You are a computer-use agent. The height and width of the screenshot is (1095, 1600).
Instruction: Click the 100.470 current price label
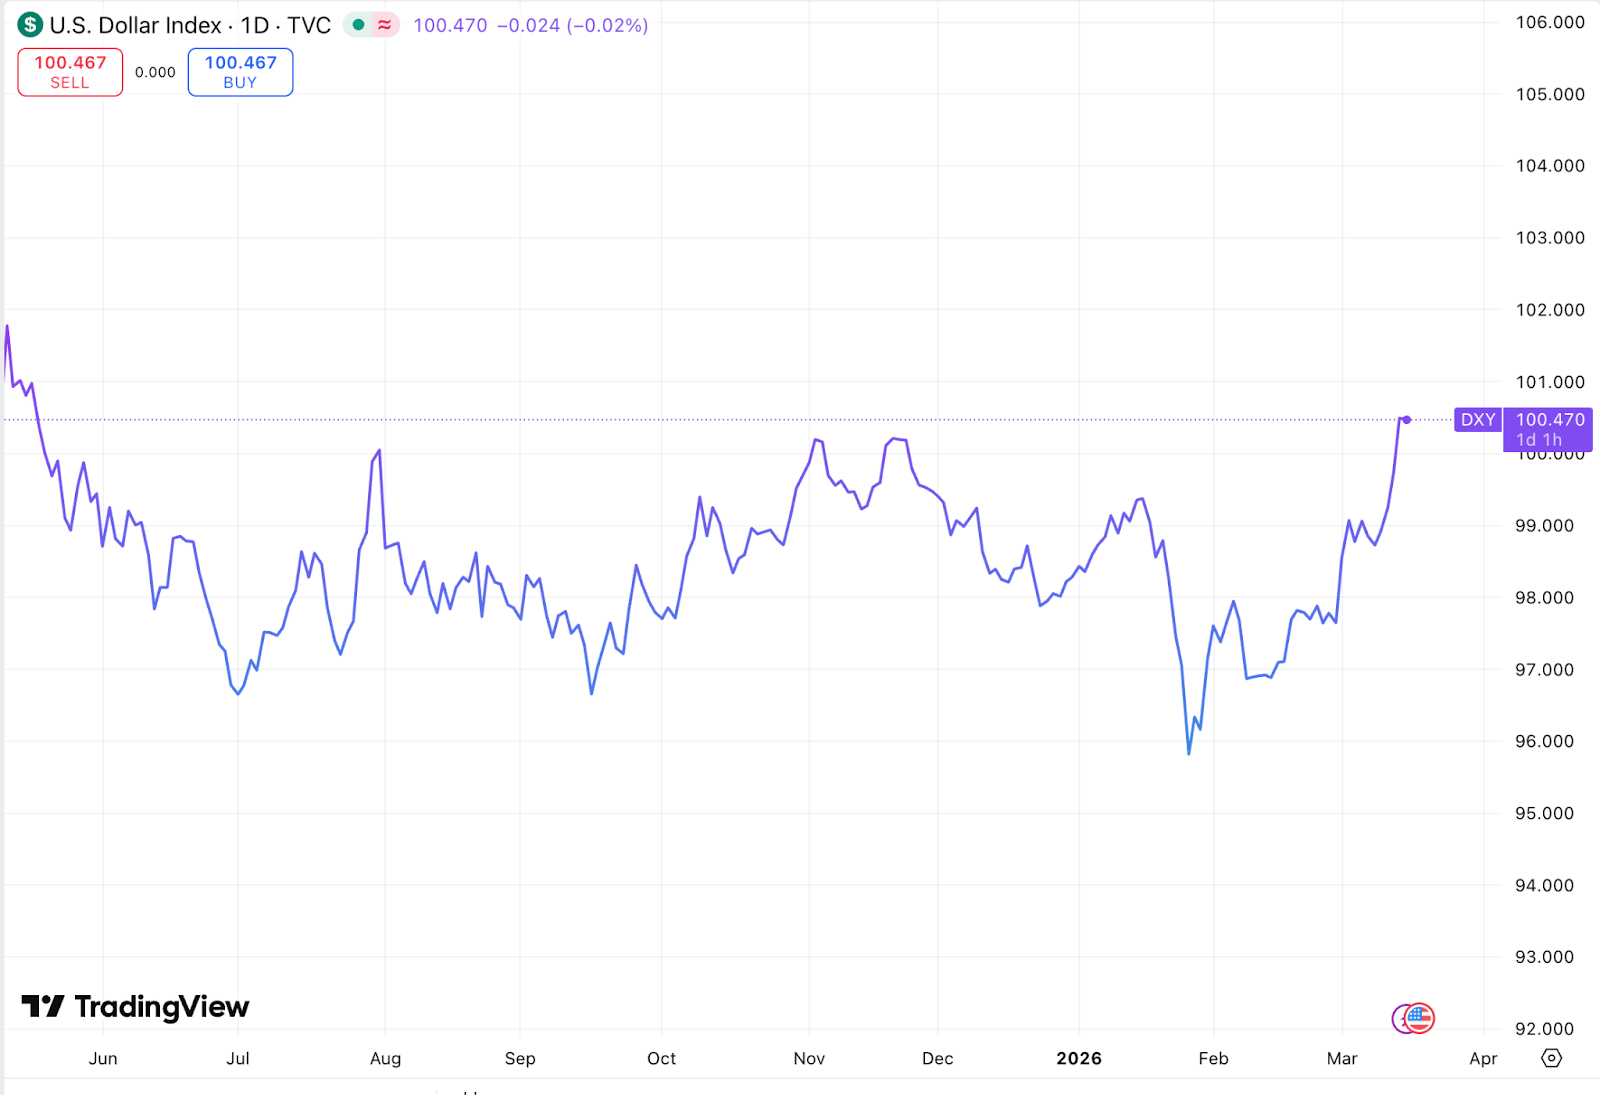1550,420
